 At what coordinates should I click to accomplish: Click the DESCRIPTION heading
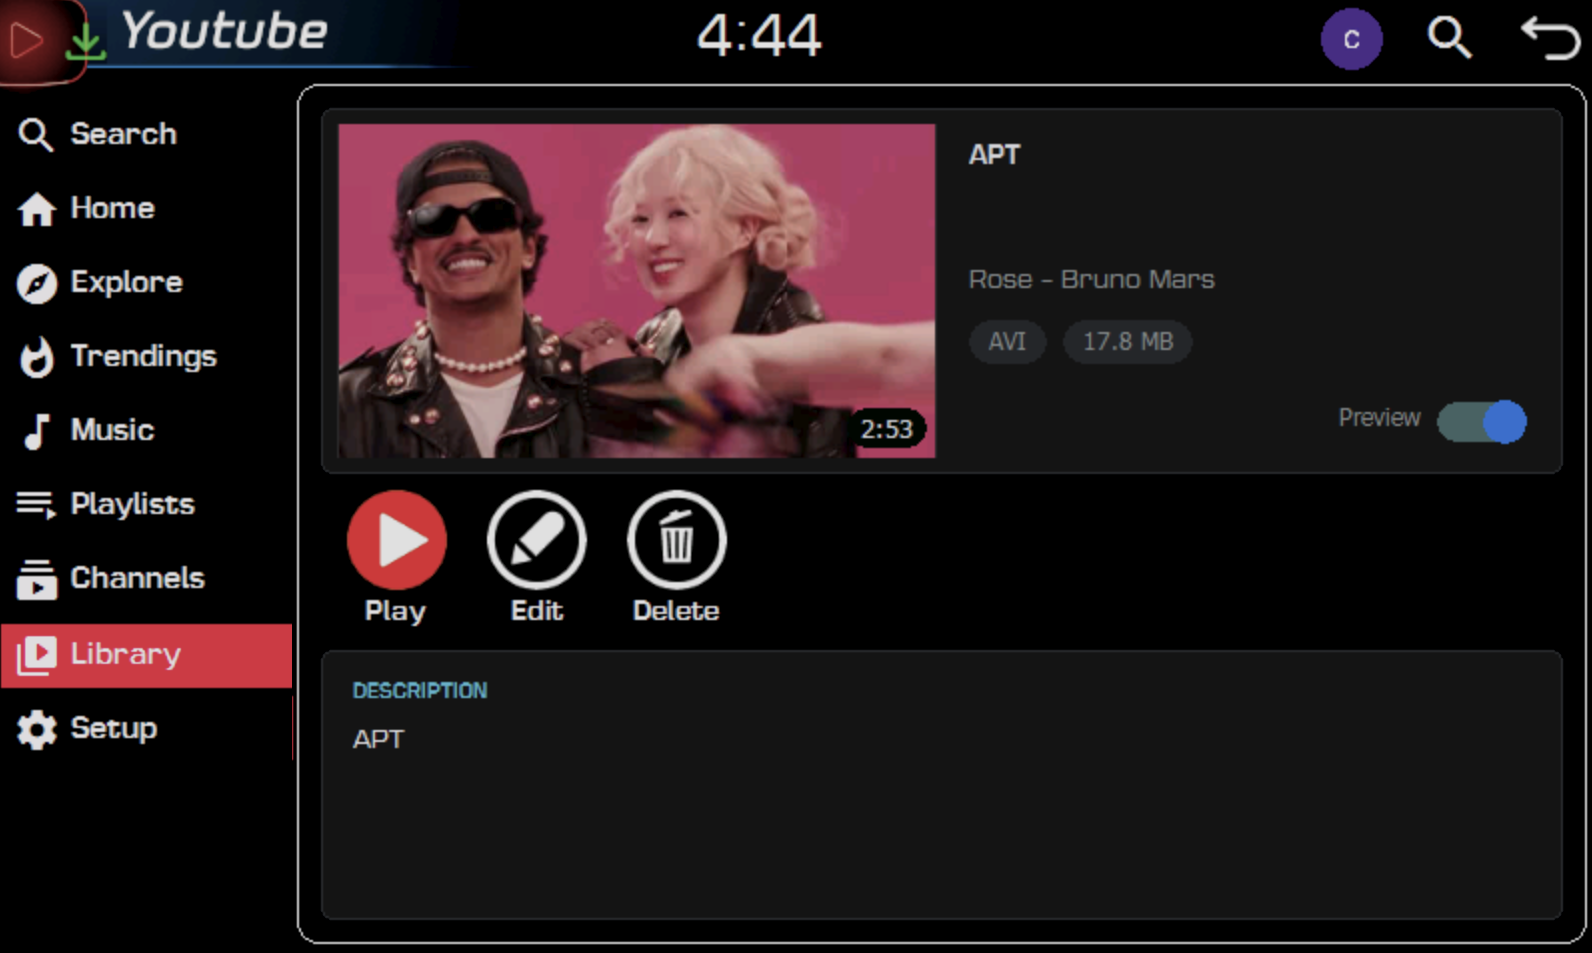(x=420, y=691)
